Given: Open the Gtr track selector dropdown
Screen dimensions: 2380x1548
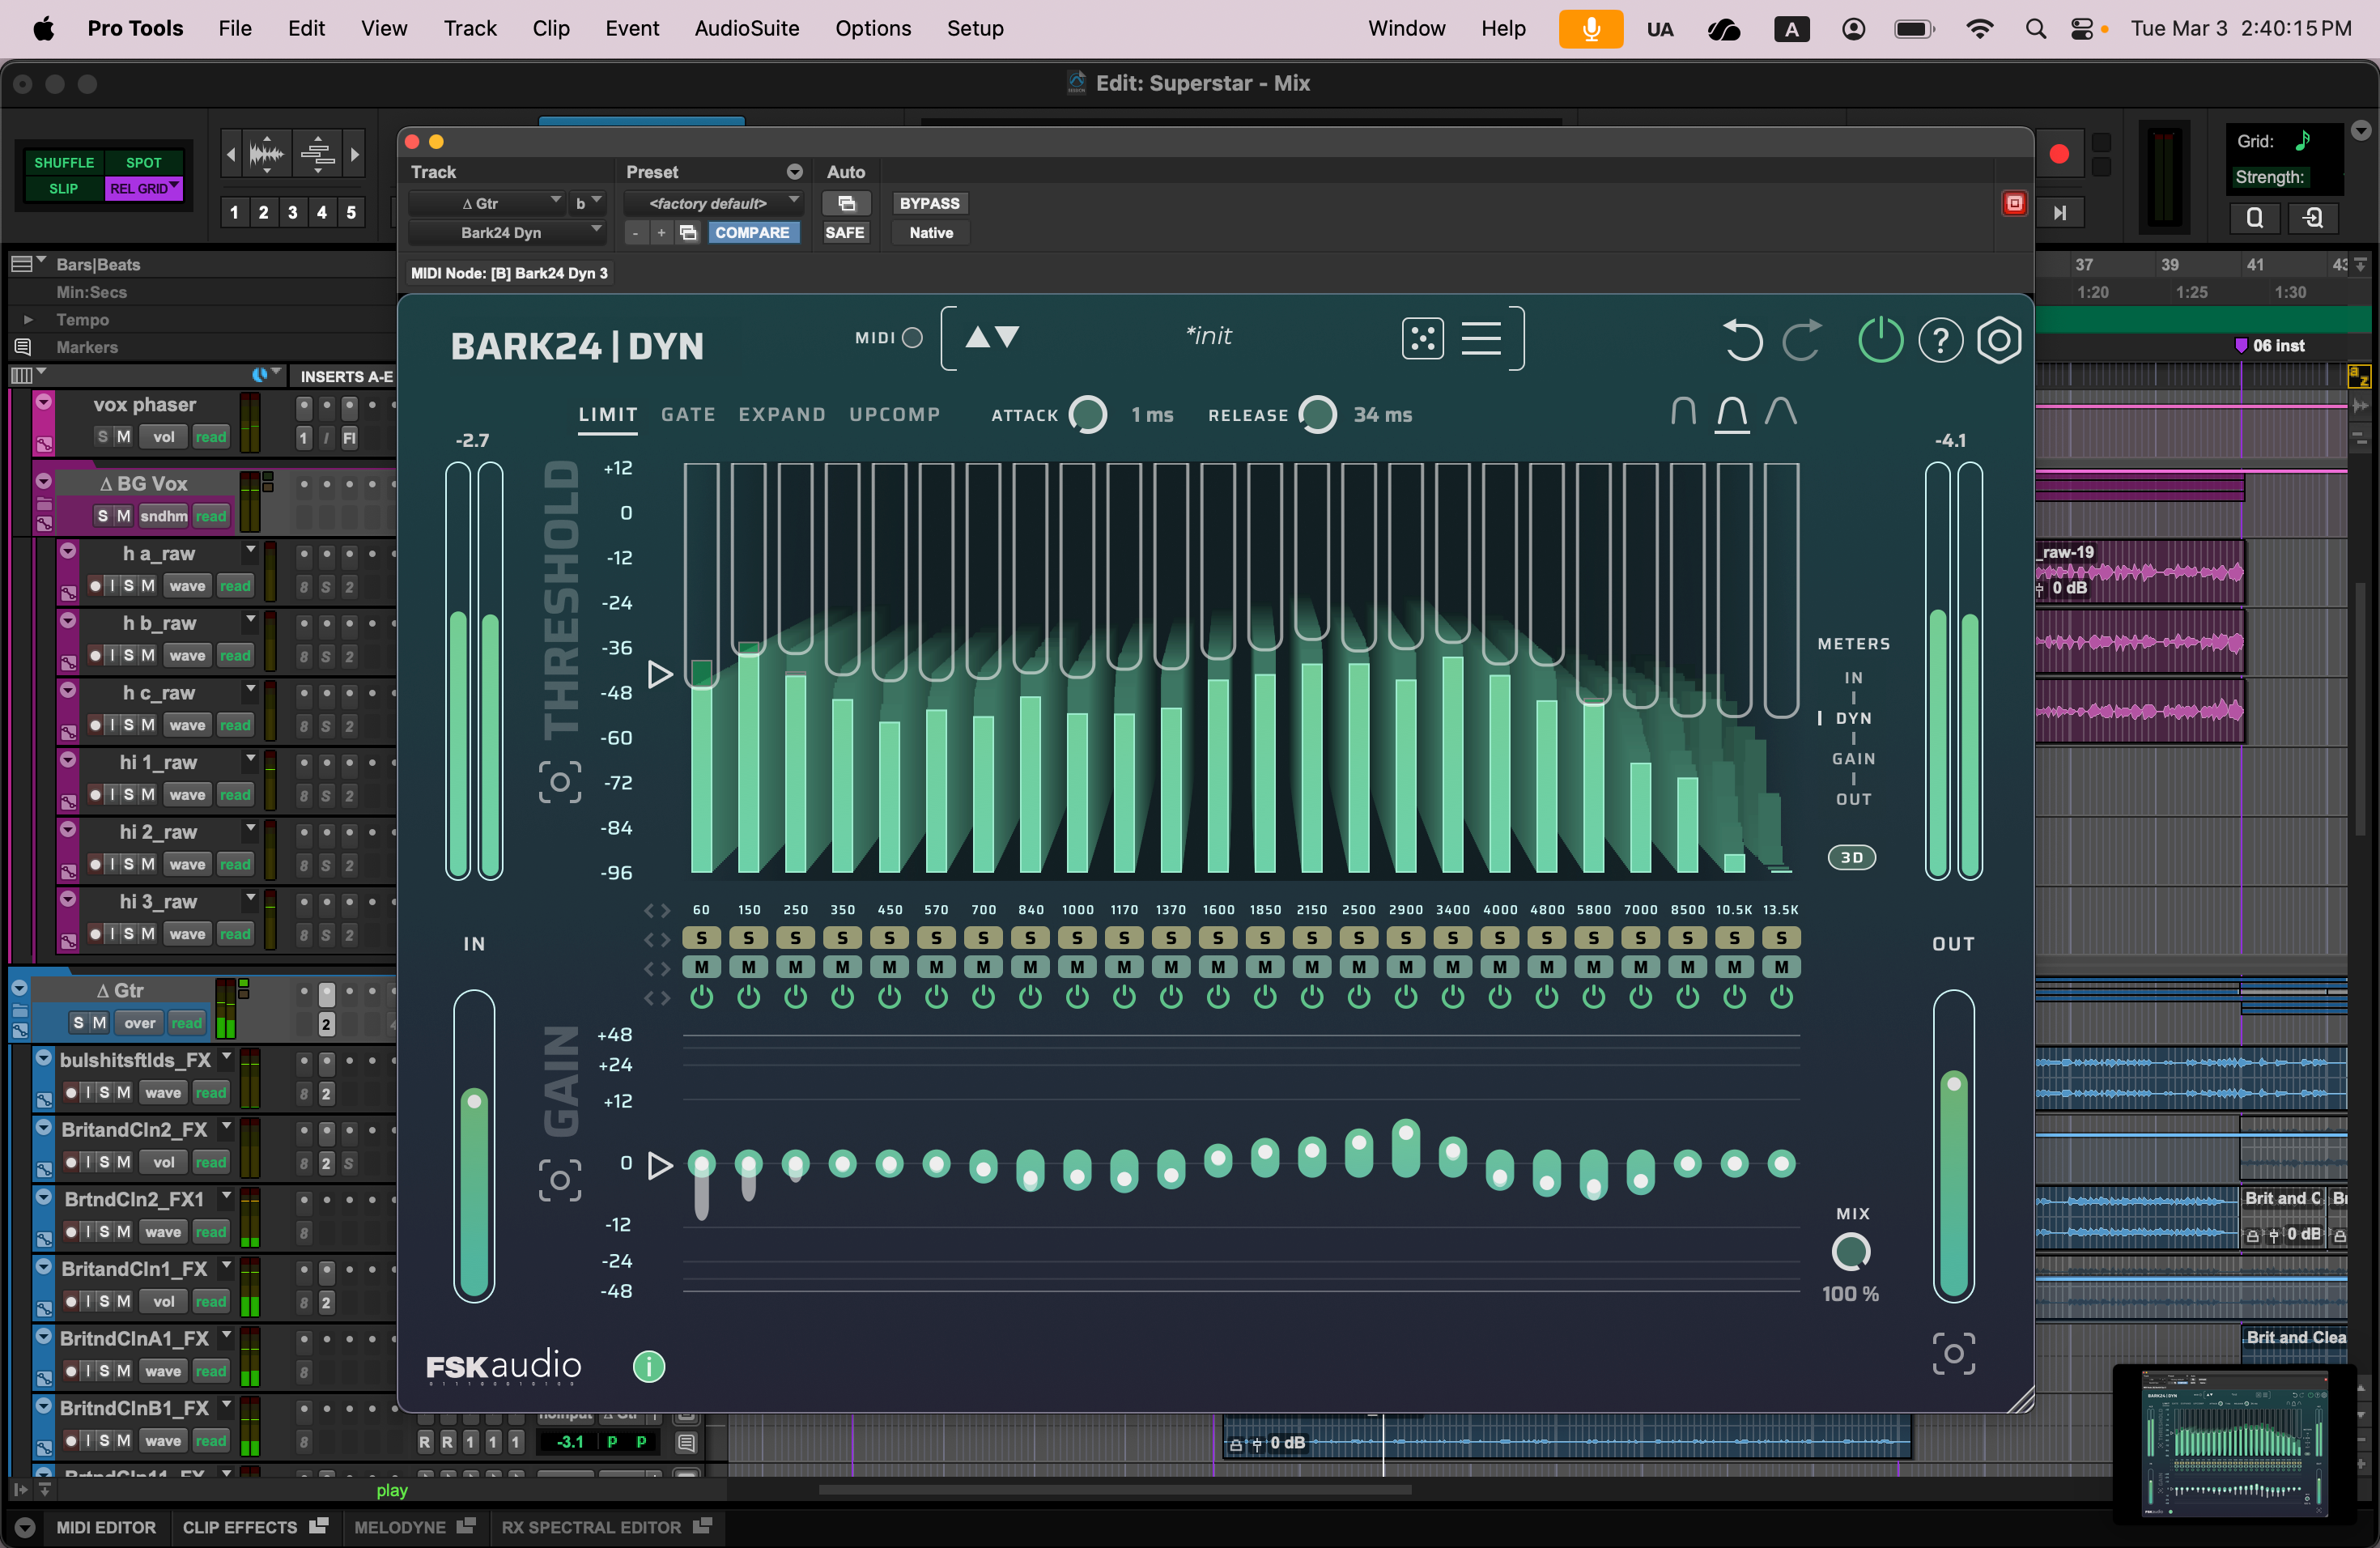Looking at the screenshot, I should [487, 203].
